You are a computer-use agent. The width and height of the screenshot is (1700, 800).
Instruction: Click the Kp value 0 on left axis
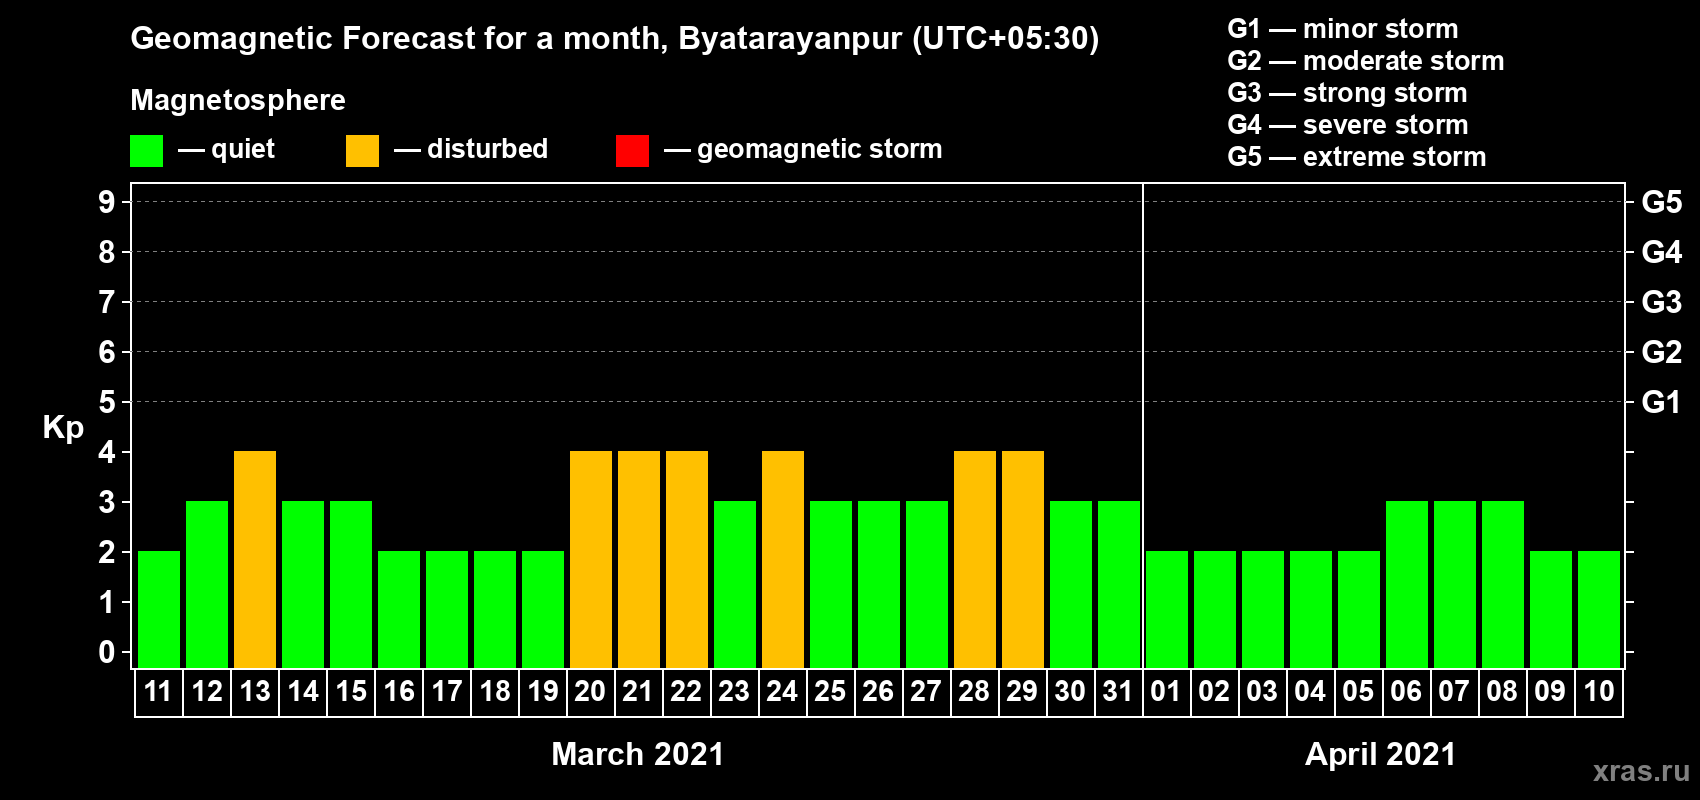pyautogui.click(x=107, y=652)
